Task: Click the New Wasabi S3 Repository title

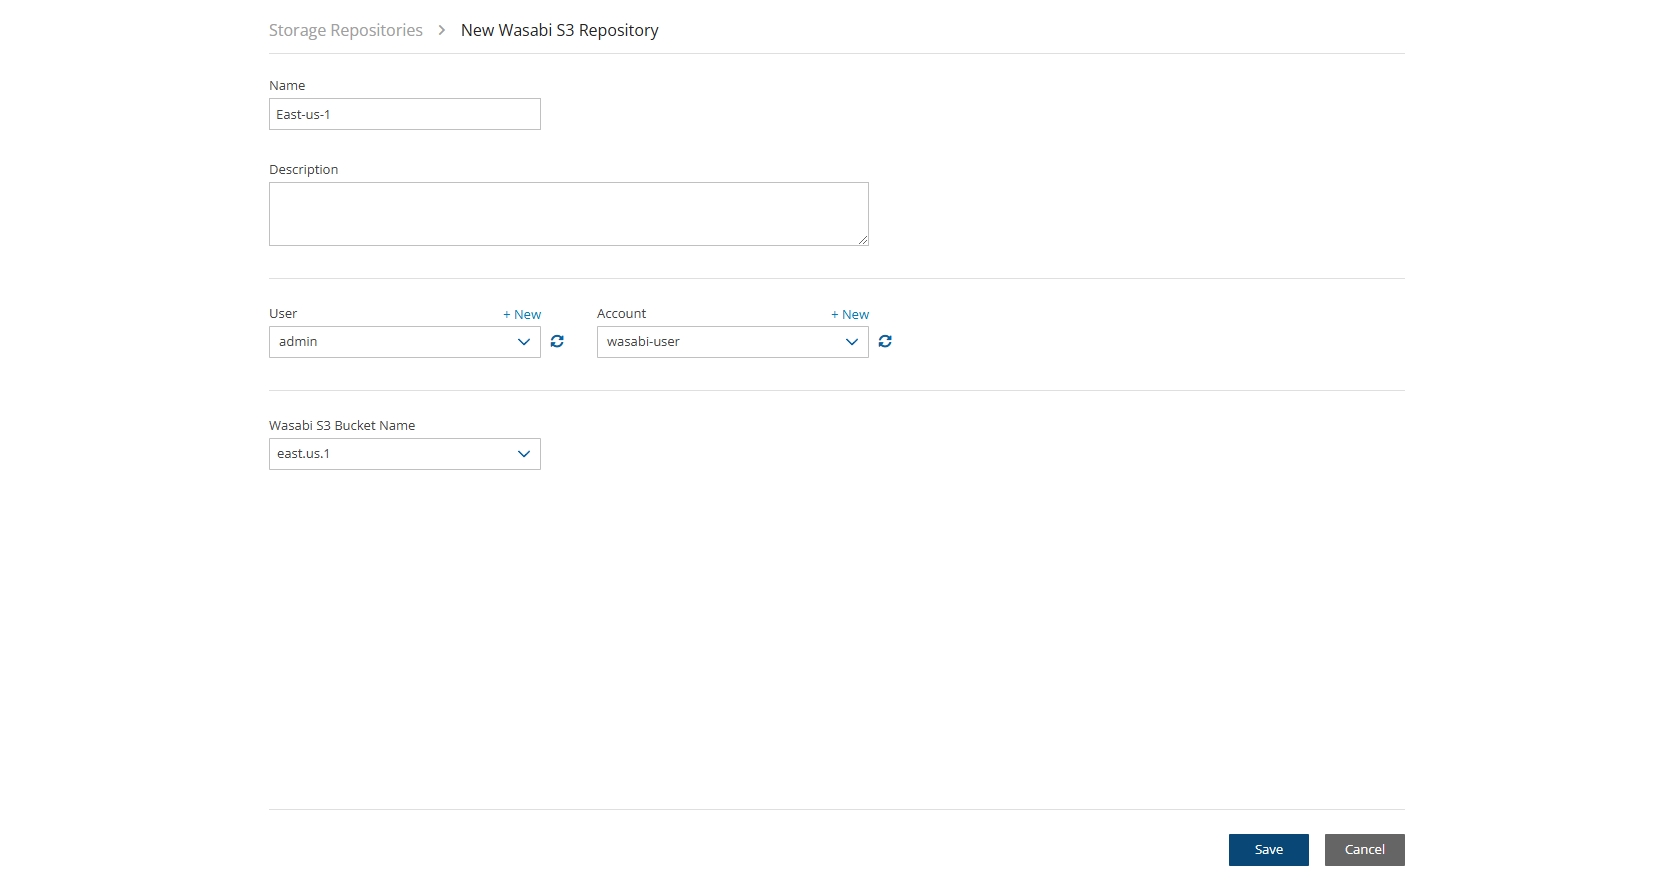Action: point(559,30)
